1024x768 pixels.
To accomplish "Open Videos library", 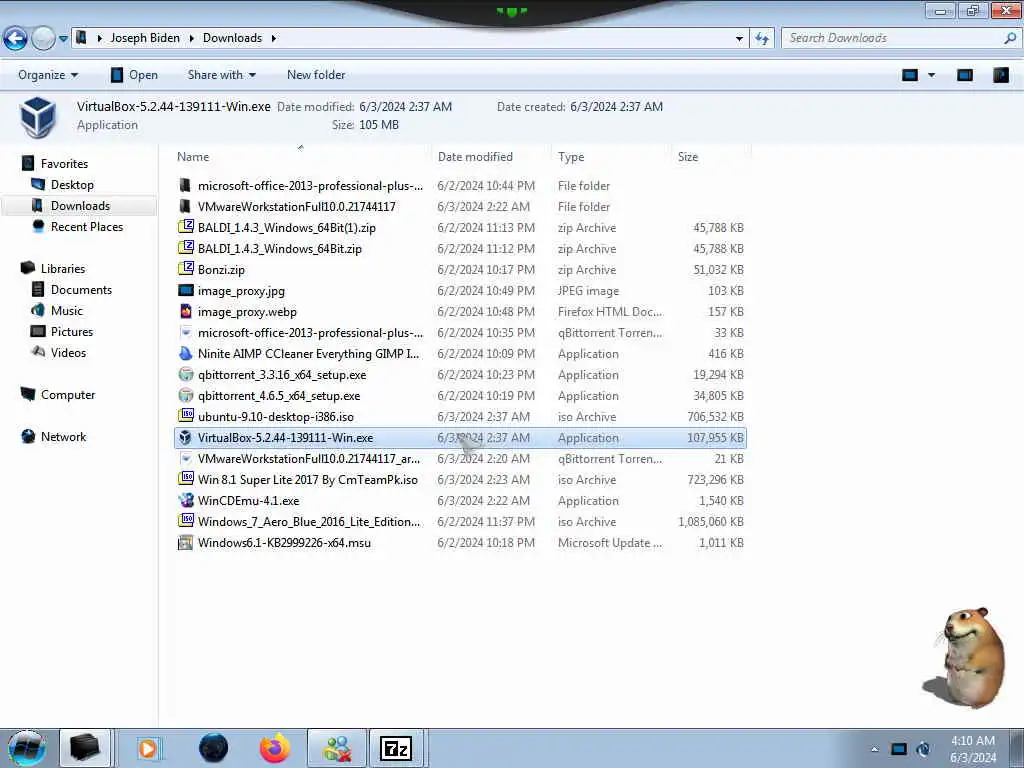I will pos(68,352).
